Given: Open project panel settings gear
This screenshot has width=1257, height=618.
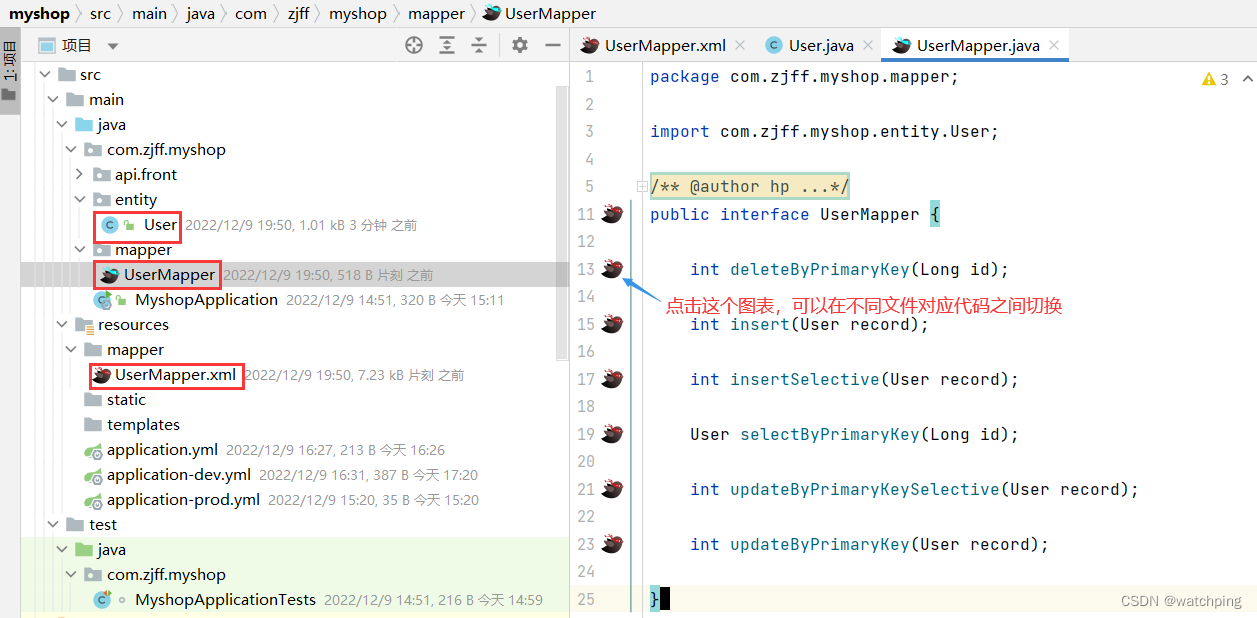Looking at the screenshot, I should click(x=519, y=45).
